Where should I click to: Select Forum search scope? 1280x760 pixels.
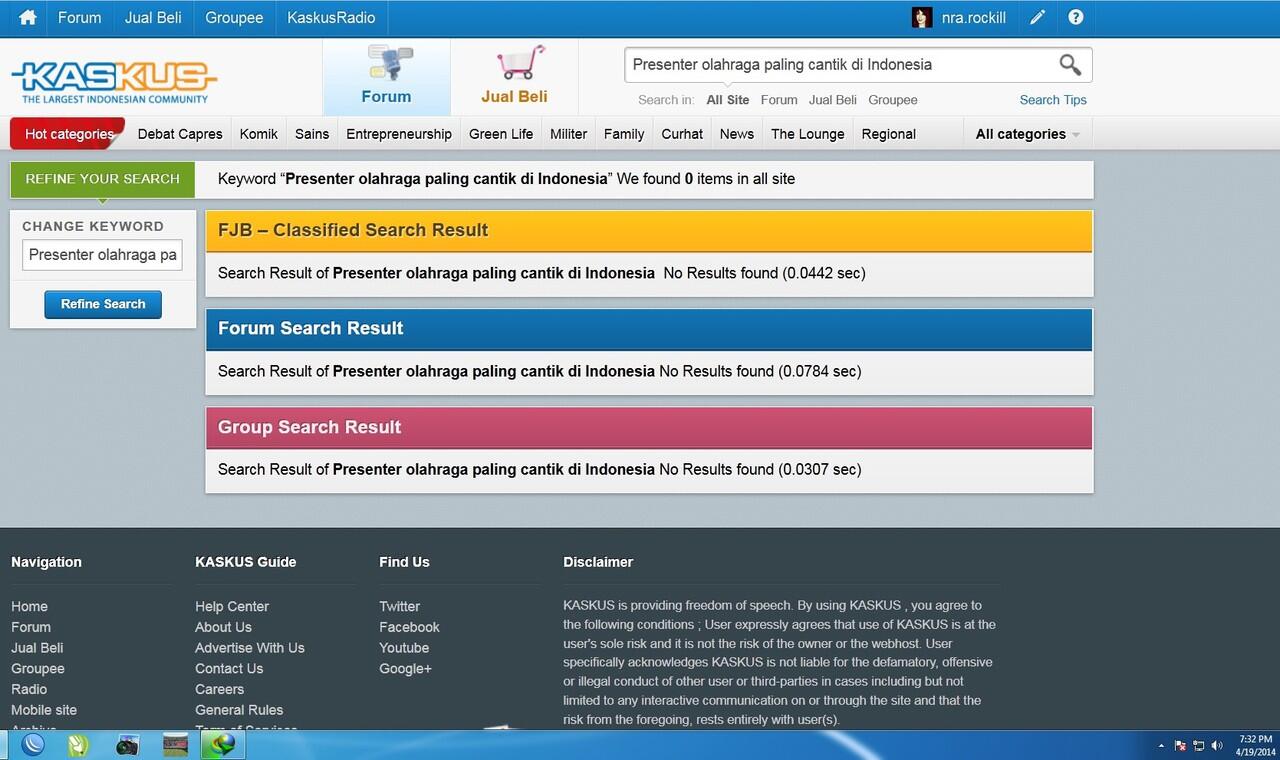779,100
